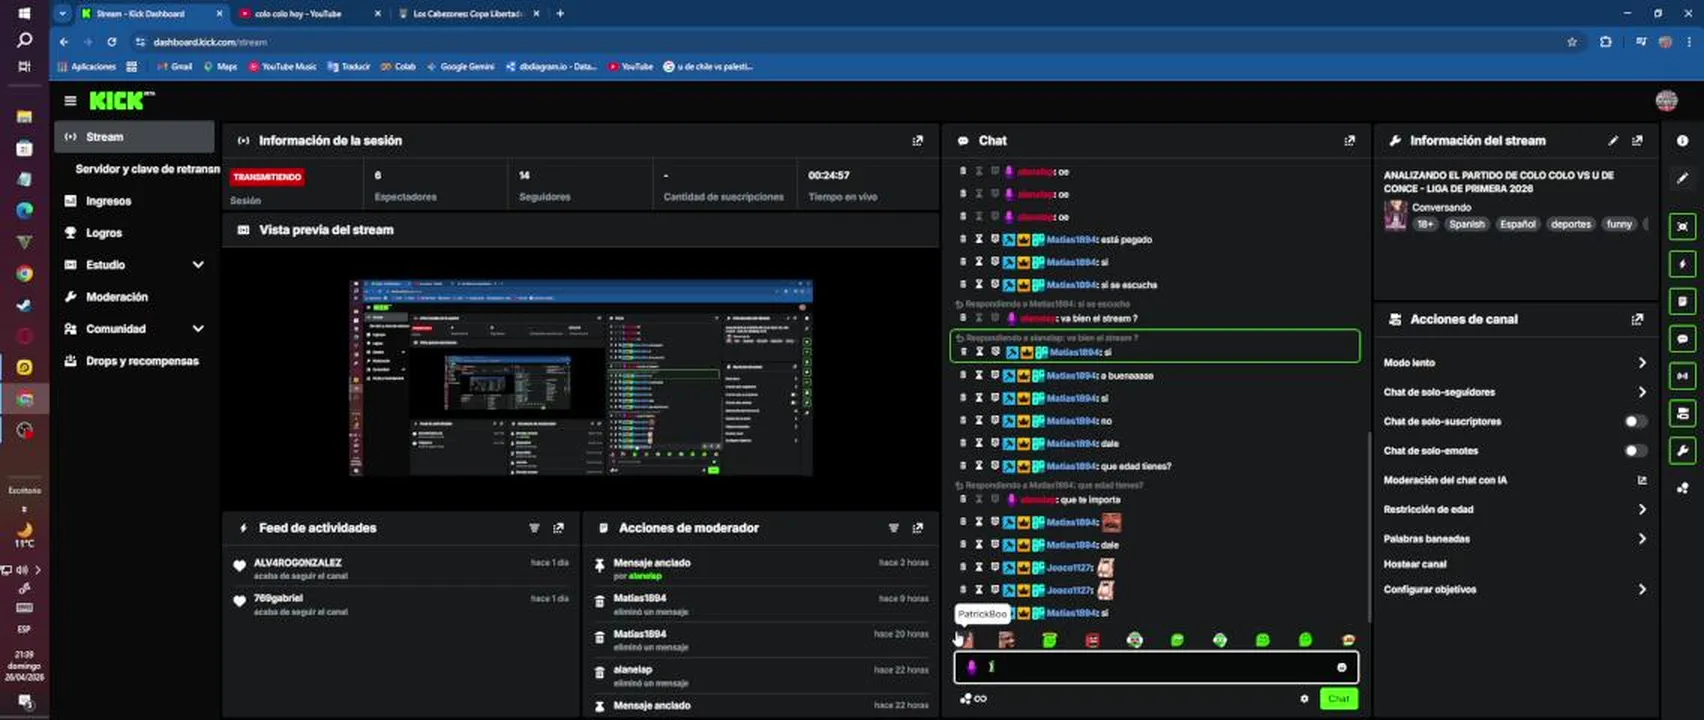Open Moderación del chat con IA
1704x720 pixels.
[1514, 480]
